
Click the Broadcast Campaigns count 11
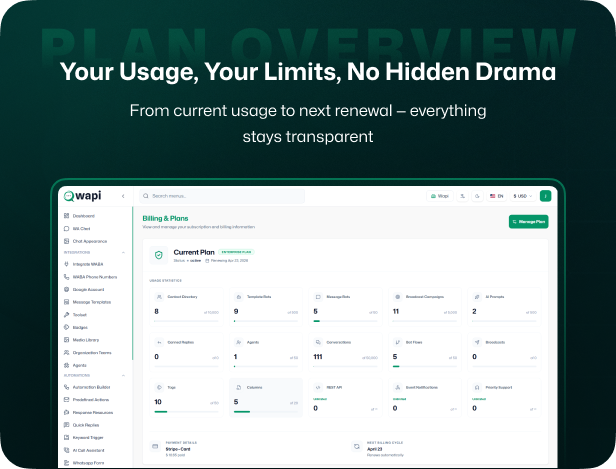click(396, 311)
